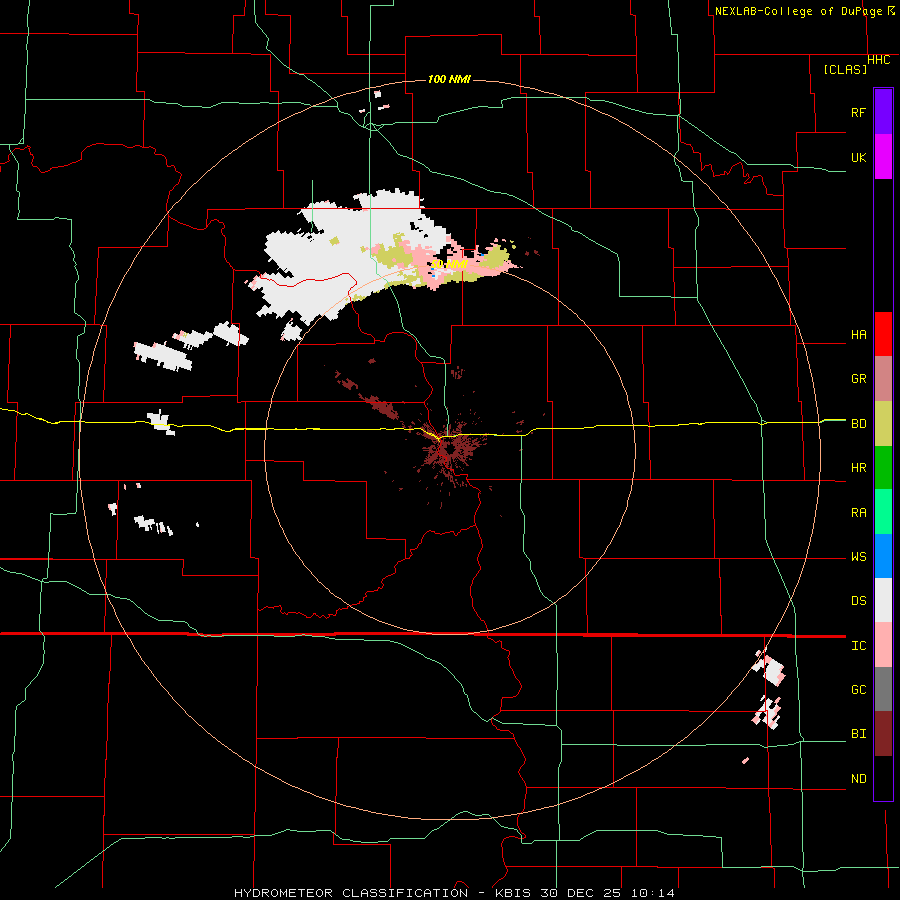Click the IC pink legend swatch
This screenshot has height=900, width=900.
883,645
